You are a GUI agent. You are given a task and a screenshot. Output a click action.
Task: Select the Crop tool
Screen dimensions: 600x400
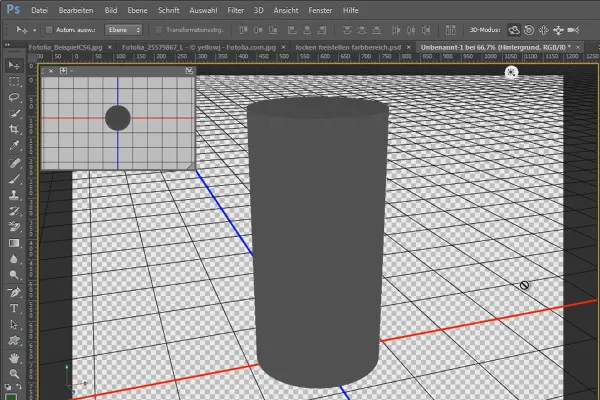(x=14, y=129)
